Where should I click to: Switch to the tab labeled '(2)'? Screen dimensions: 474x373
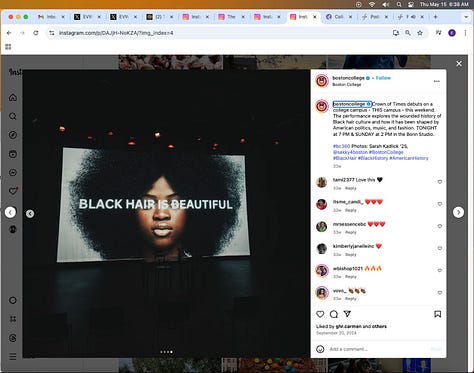[x=159, y=17]
